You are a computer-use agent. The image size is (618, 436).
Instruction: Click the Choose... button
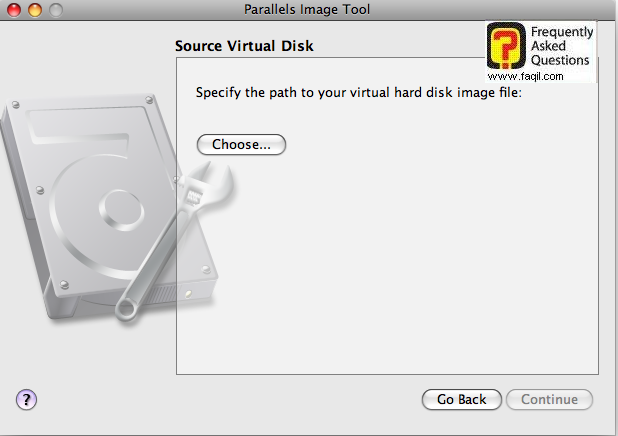pos(241,145)
